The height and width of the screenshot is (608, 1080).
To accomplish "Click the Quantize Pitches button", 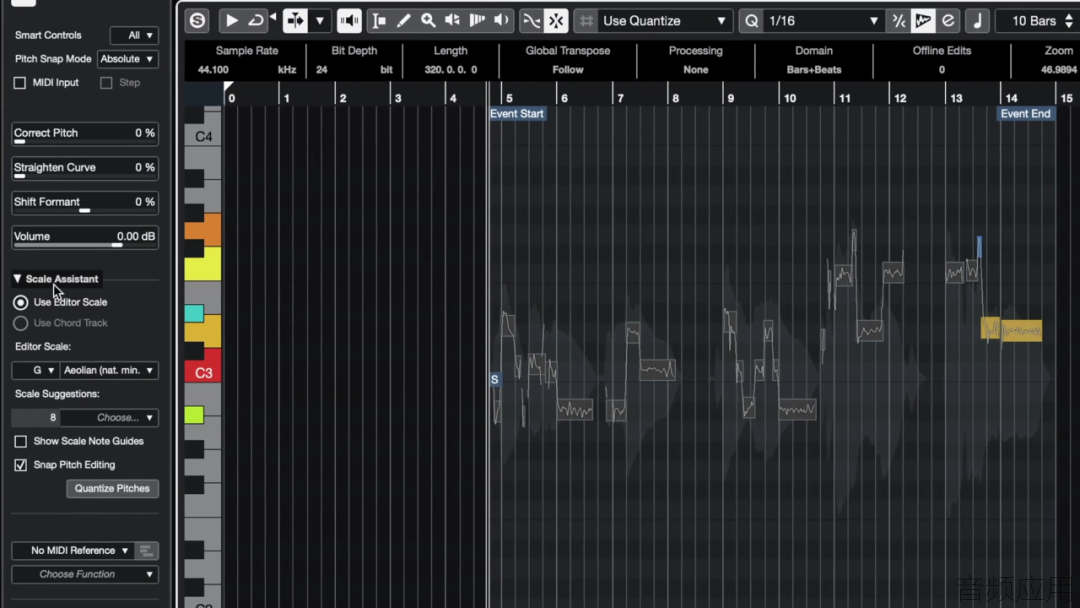I will pyautogui.click(x=112, y=489).
